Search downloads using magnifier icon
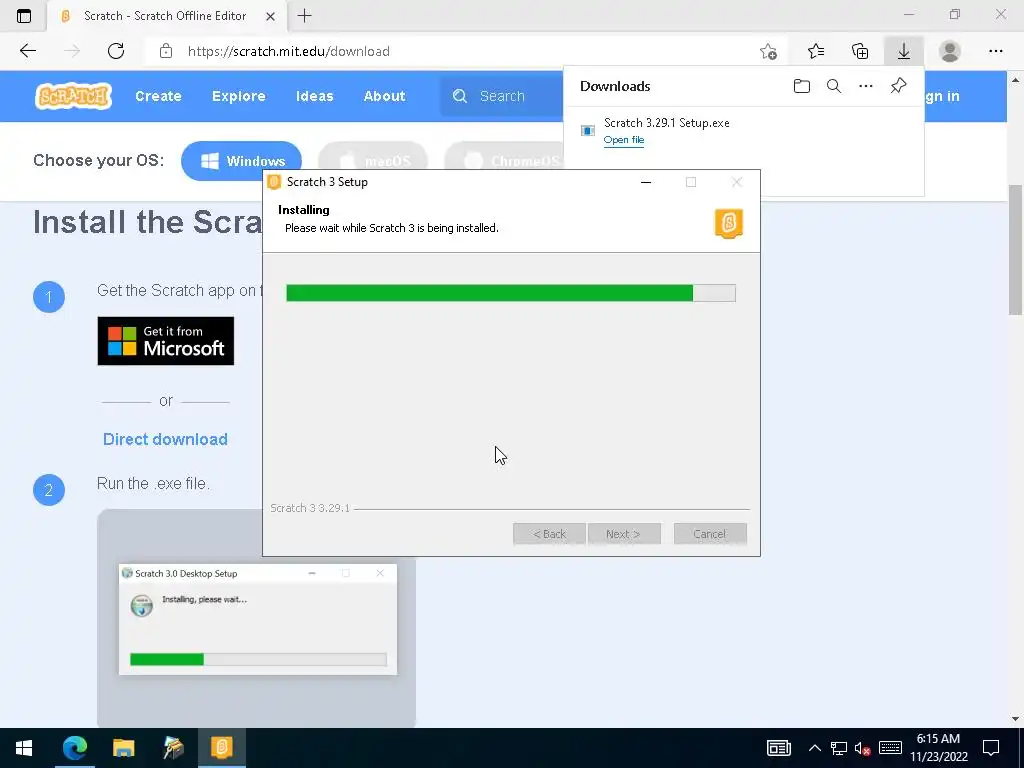 (833, 86)
